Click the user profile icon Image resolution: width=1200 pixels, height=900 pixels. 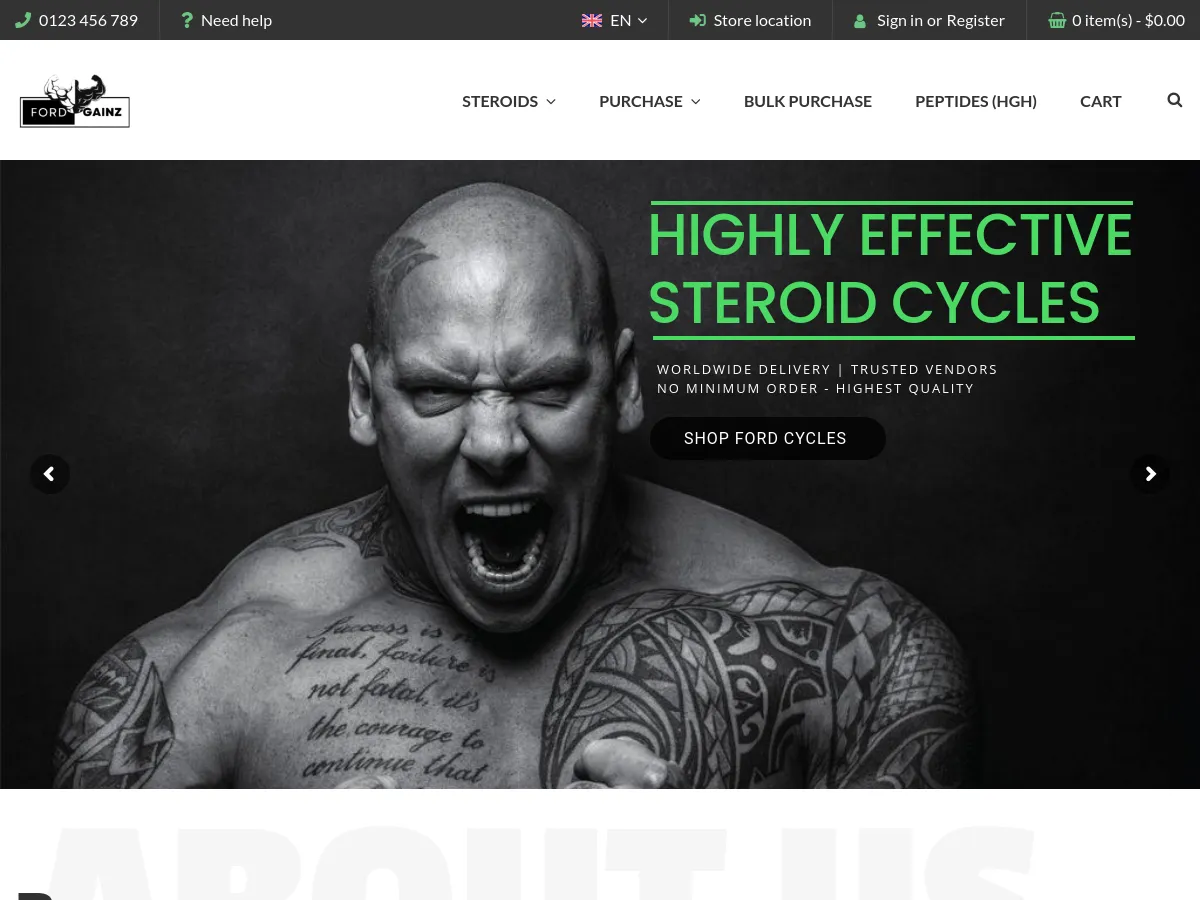coord(860,21)
